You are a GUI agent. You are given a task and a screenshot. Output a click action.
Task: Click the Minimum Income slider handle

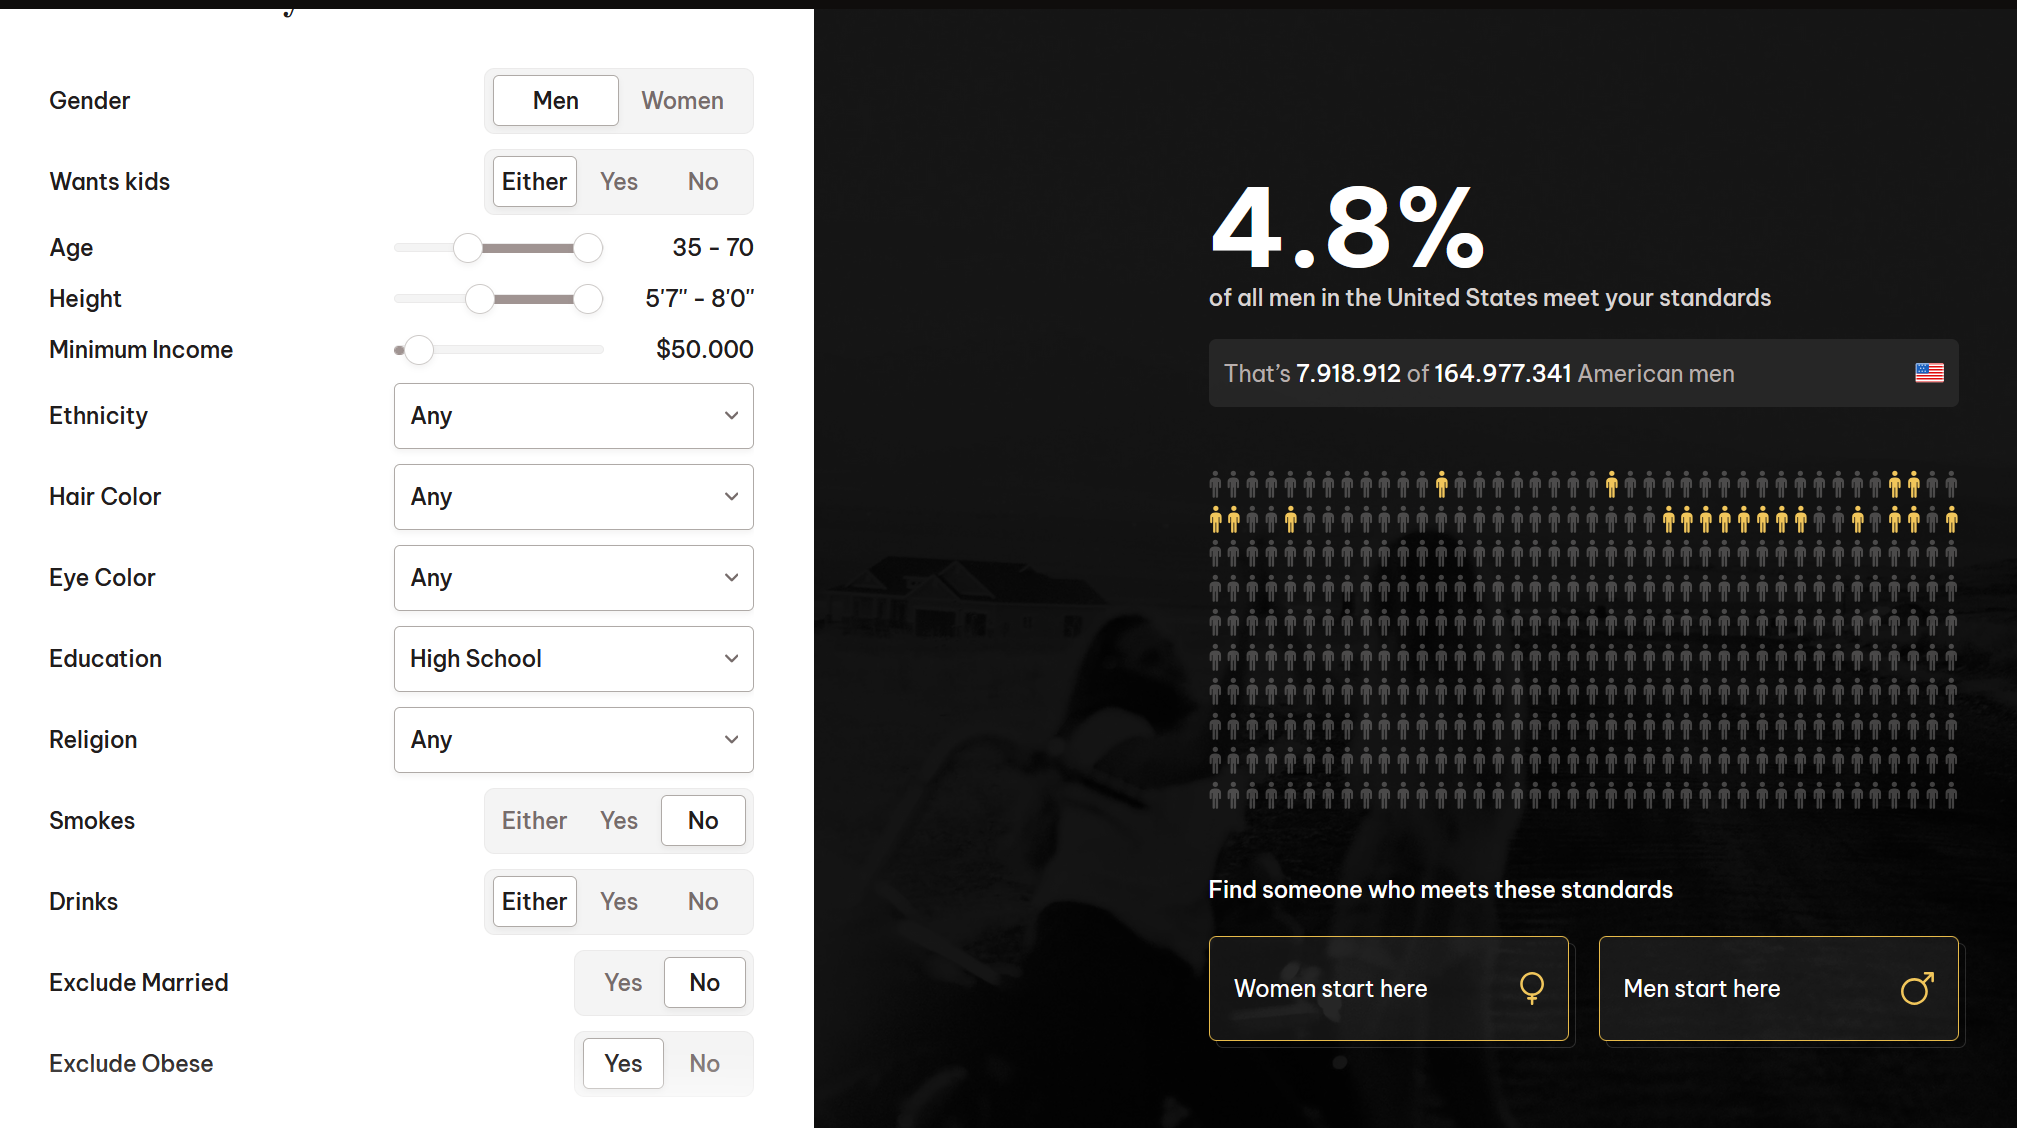[x=419, y=350]
